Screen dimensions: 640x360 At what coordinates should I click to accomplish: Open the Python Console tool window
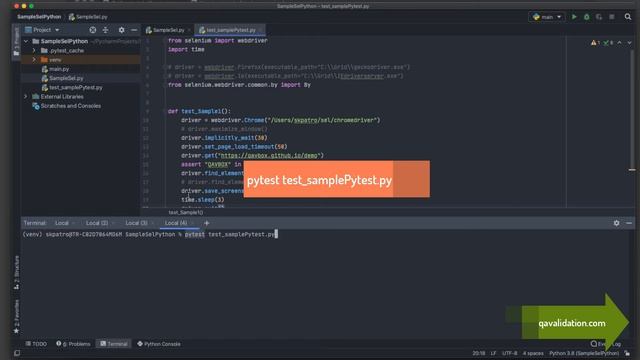(x=159, y=344)
